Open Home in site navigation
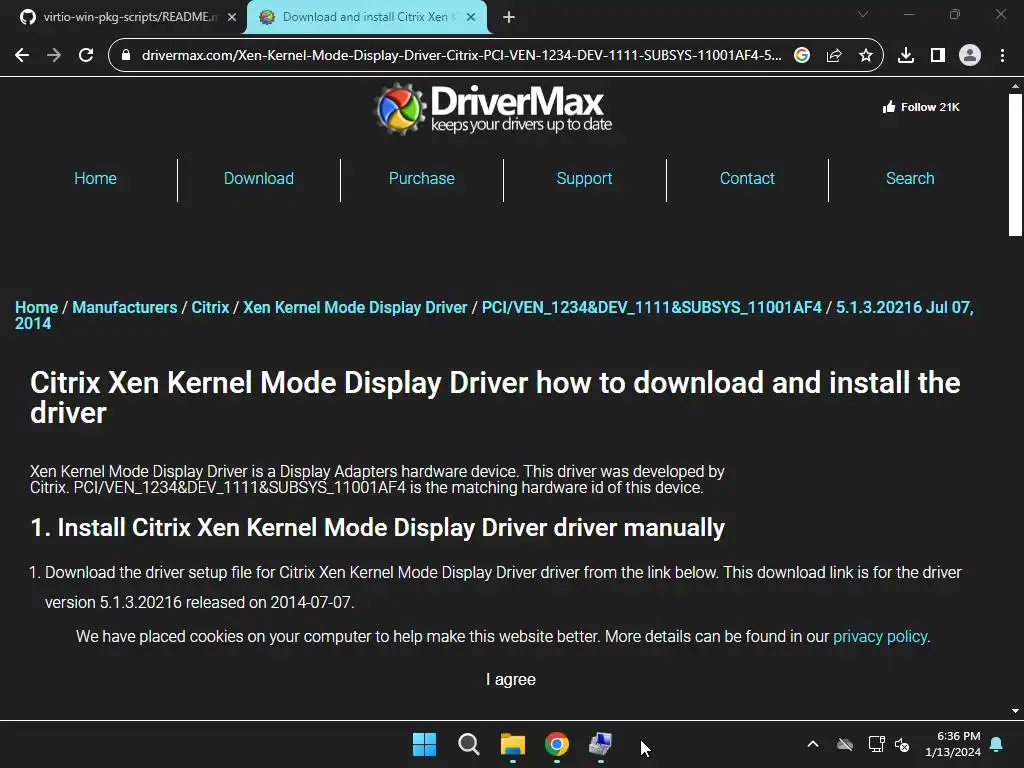Image resolution: width=1024 pixels, height=768 pixels. click(95, 178)
